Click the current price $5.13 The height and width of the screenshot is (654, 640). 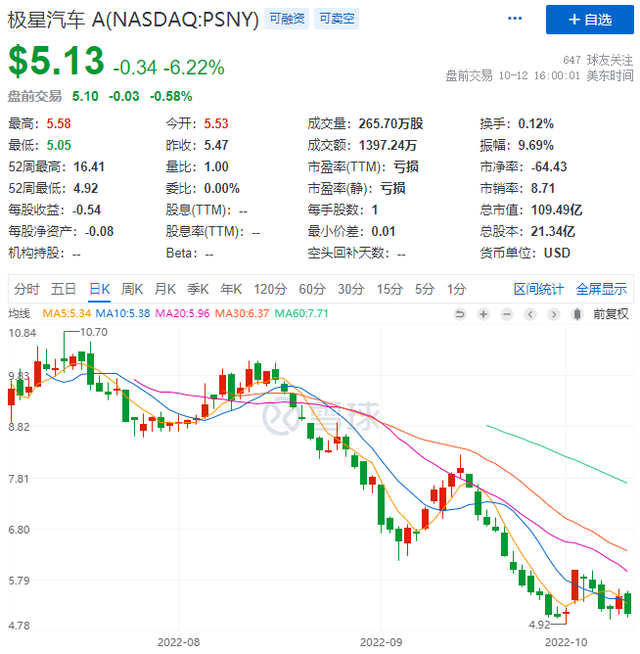(x=56, y=61)
